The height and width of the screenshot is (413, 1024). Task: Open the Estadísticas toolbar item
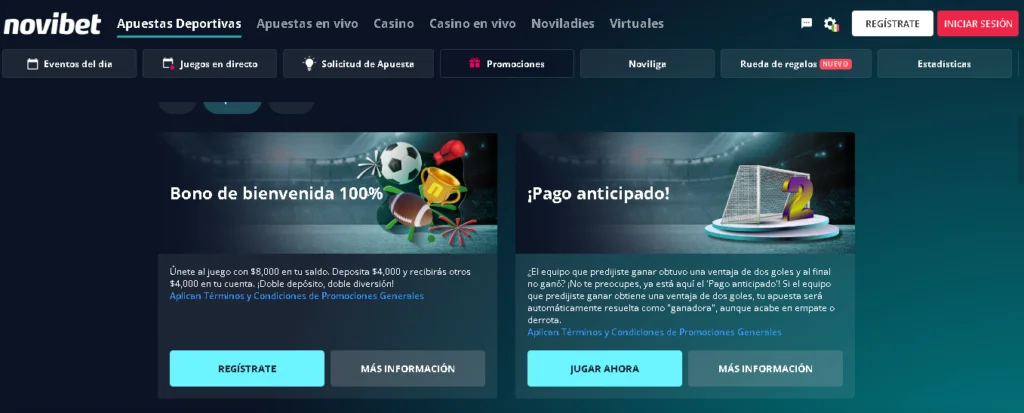tap(944, 64)
